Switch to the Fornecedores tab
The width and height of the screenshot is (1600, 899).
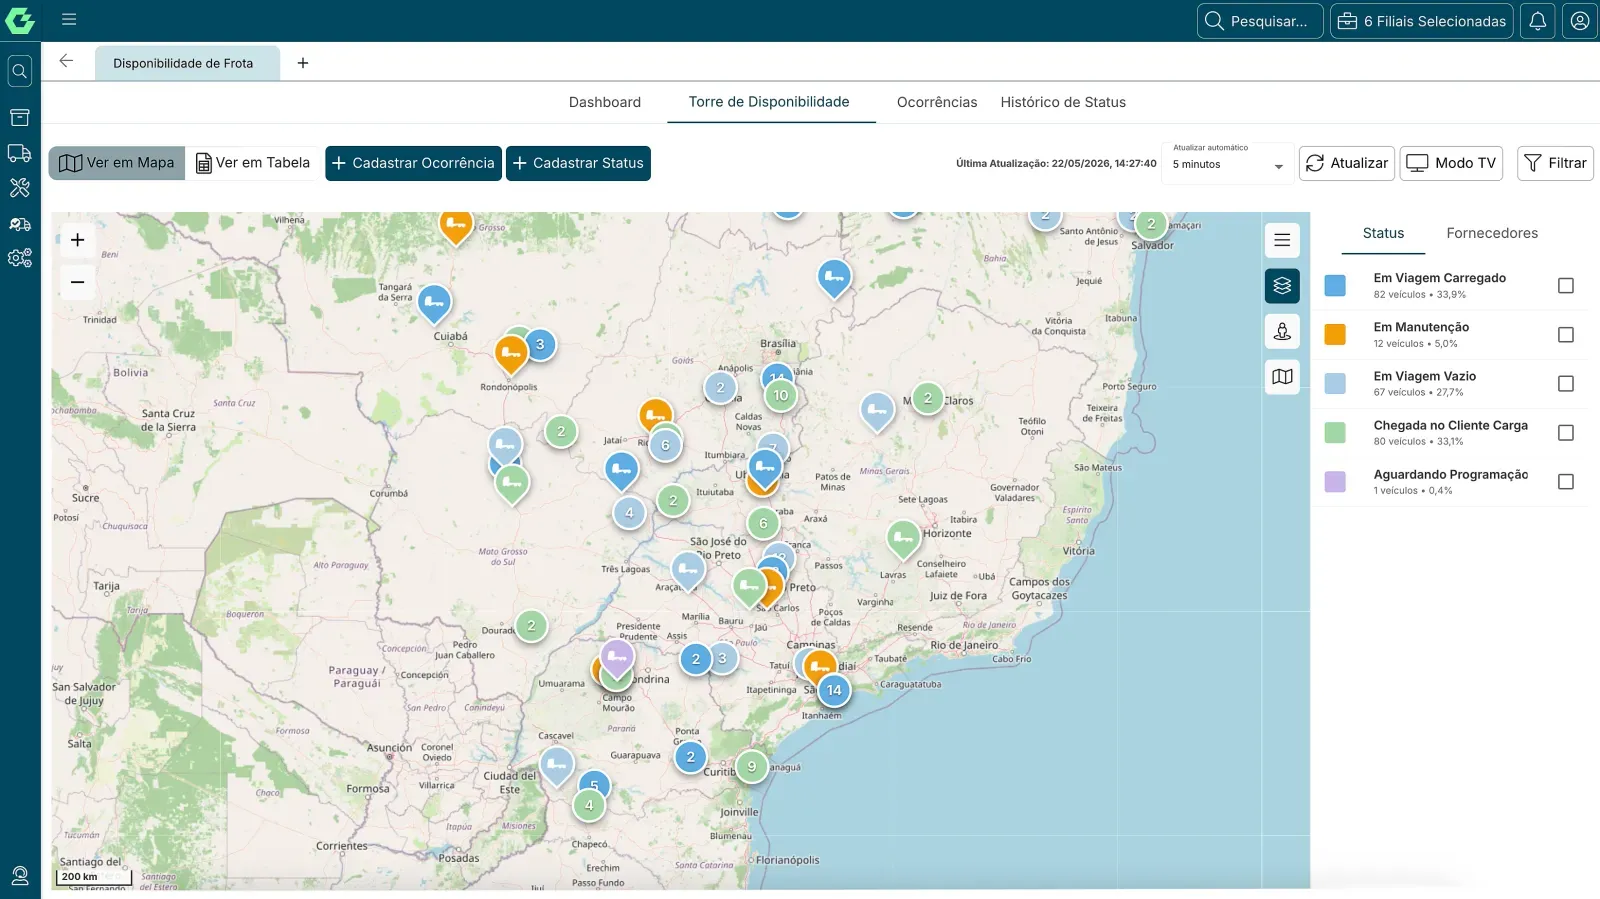[x=1492, y=233]
